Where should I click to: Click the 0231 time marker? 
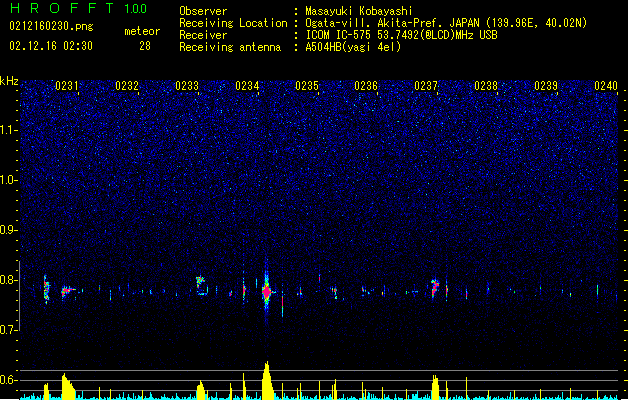click(67, 86)
